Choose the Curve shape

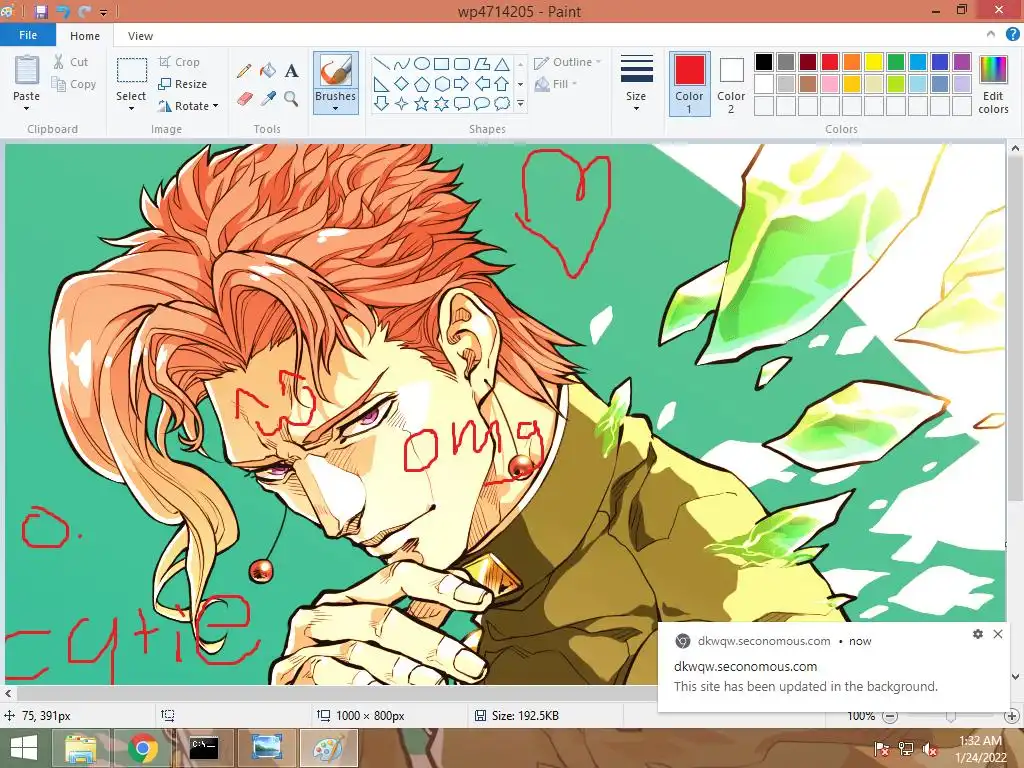tap(402, 63)
